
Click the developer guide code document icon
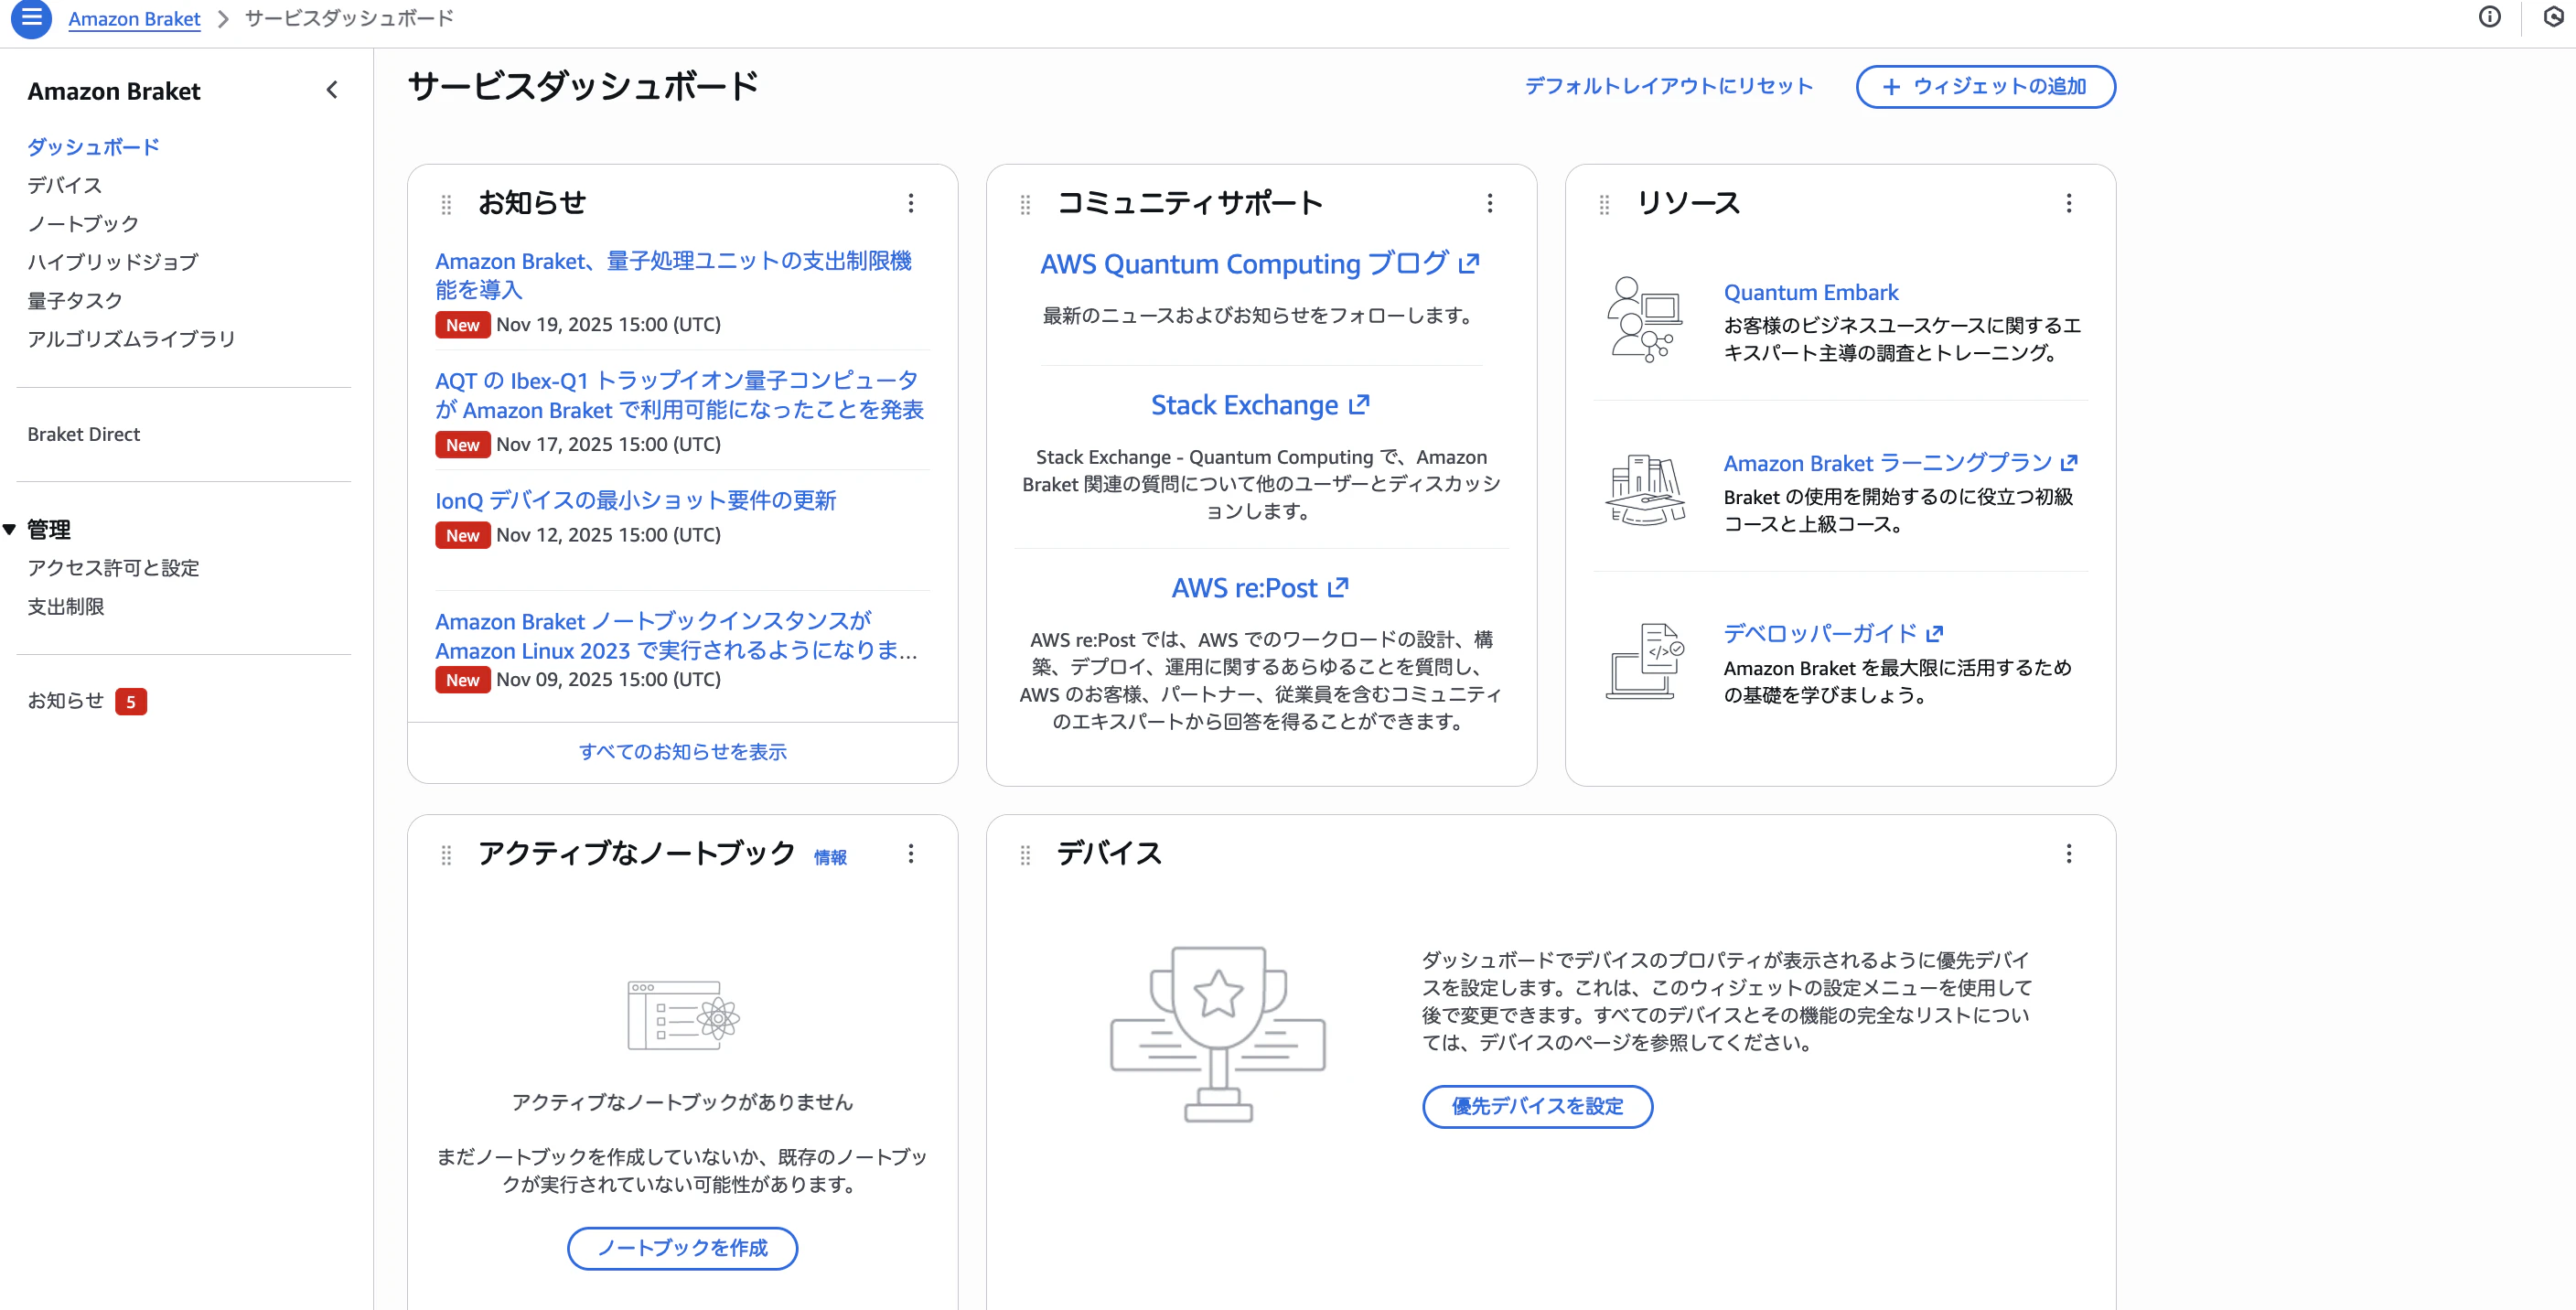click(1645, 661)
